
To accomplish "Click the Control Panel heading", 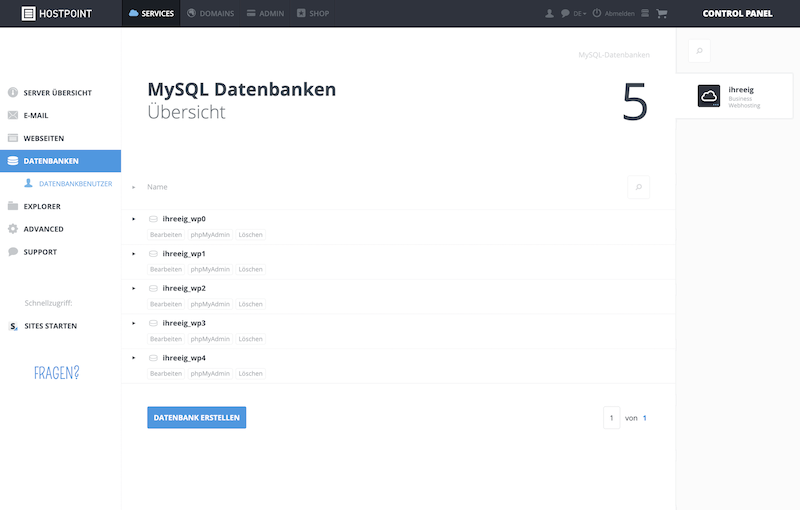I will pyautogui.click(x=737, y=13).
